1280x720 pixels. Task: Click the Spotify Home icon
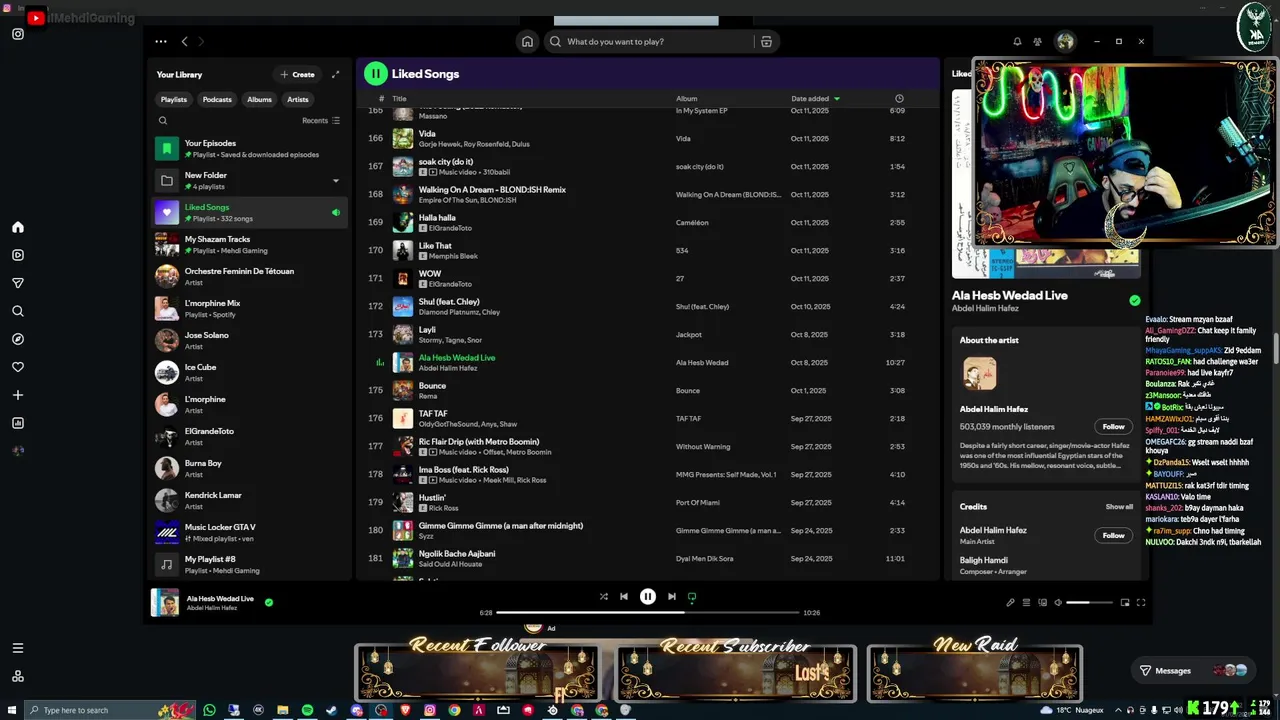[x=527, y=42]
